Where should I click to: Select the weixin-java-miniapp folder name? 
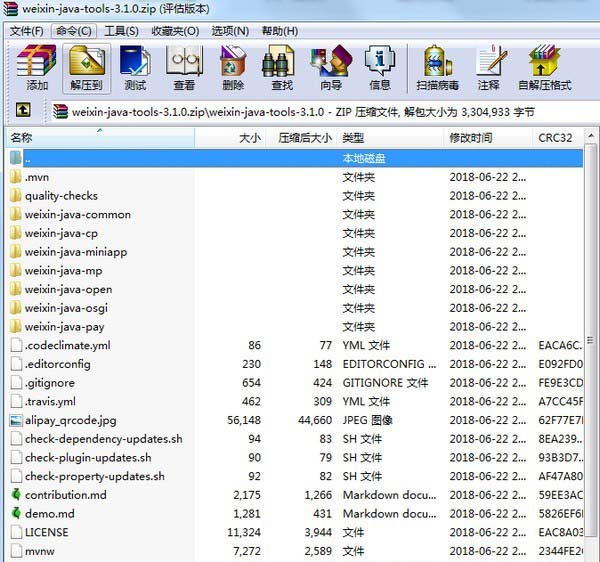click(76, 252)
